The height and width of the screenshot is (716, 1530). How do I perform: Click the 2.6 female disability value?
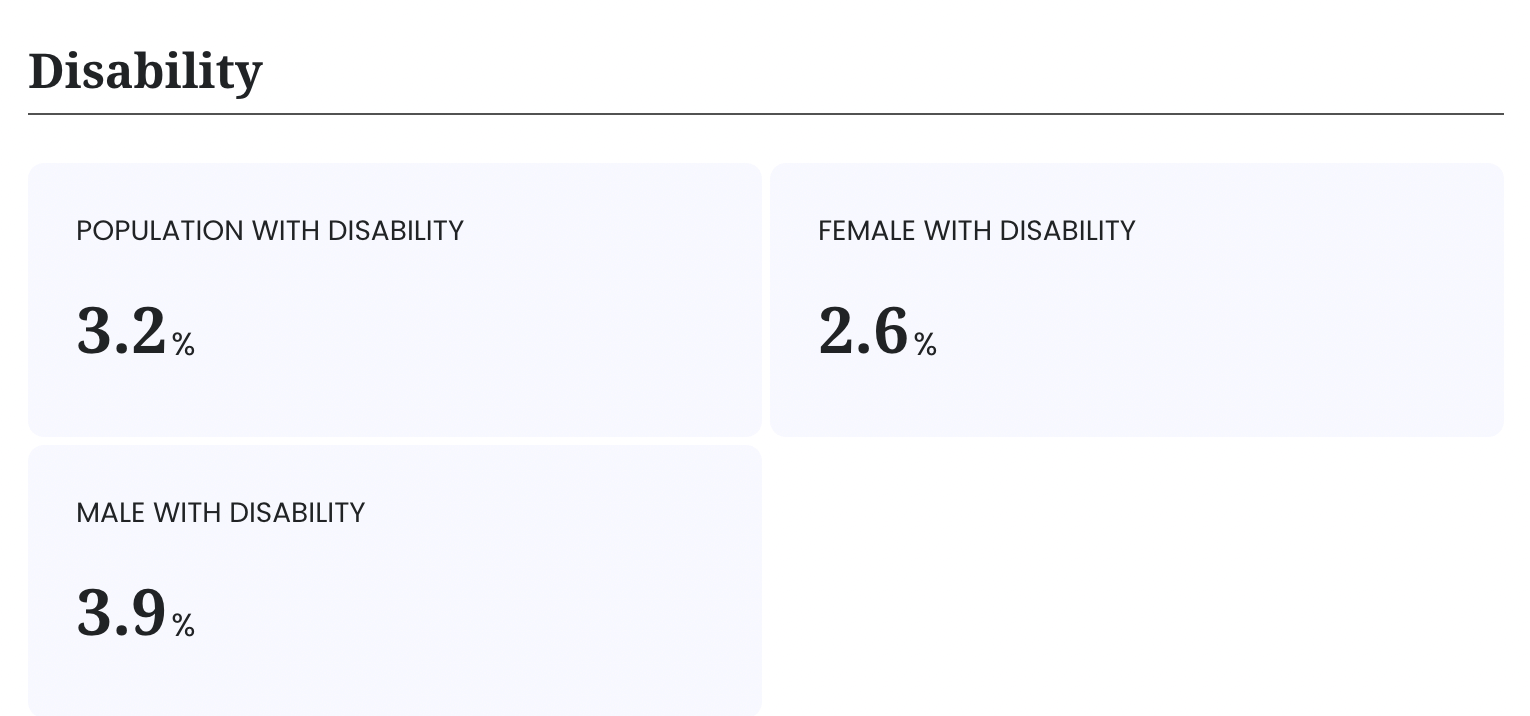click(x=863, y=331)
